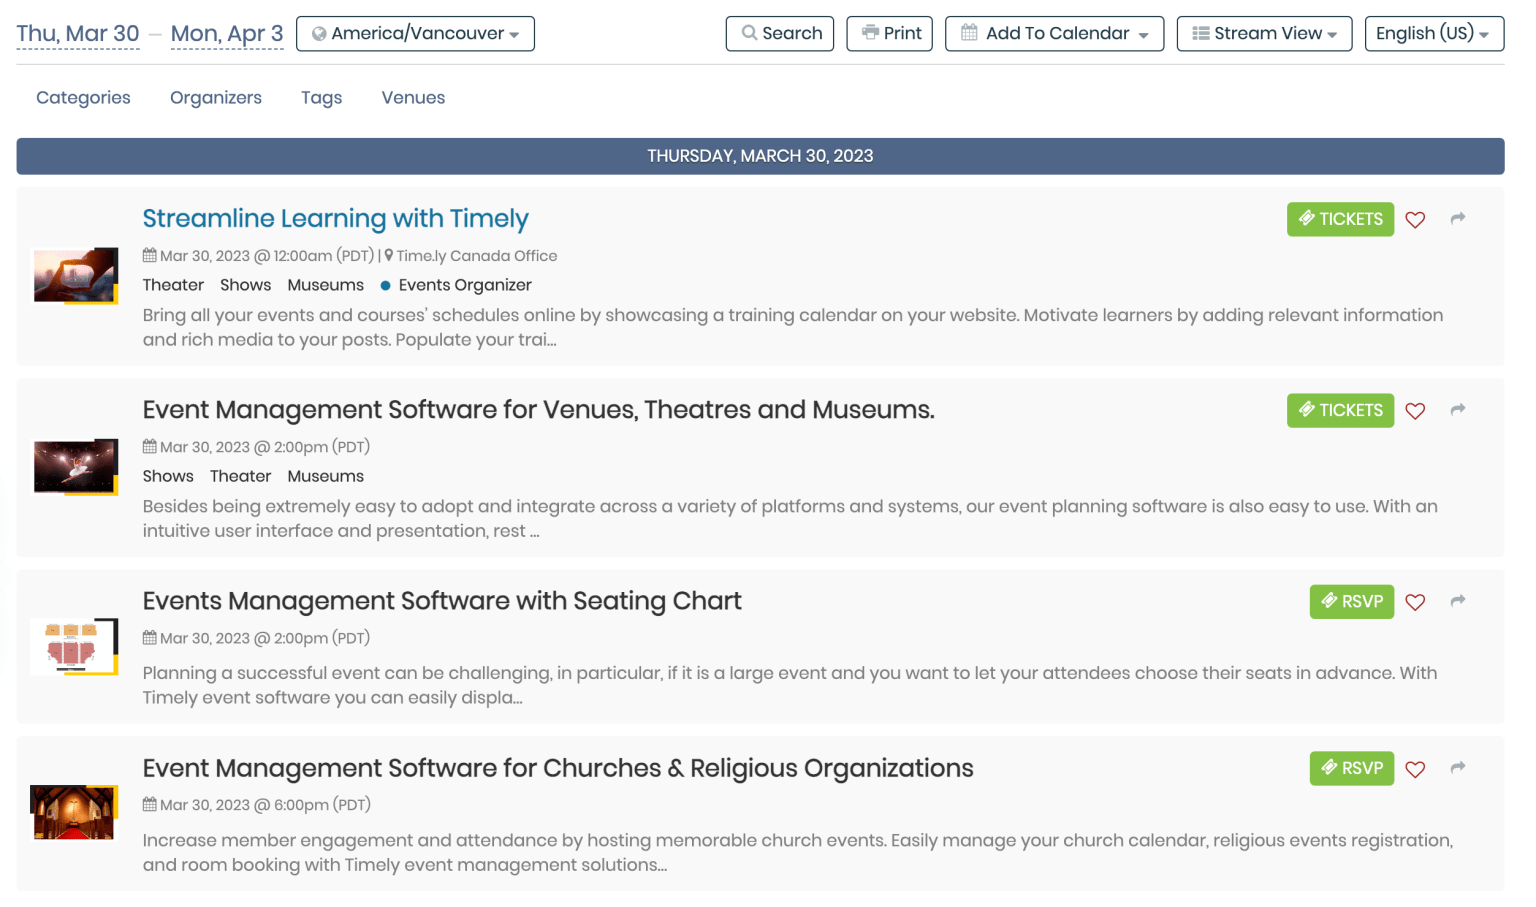Print the calendar
Screen dimensions: 1536x907
pos(890,34)
